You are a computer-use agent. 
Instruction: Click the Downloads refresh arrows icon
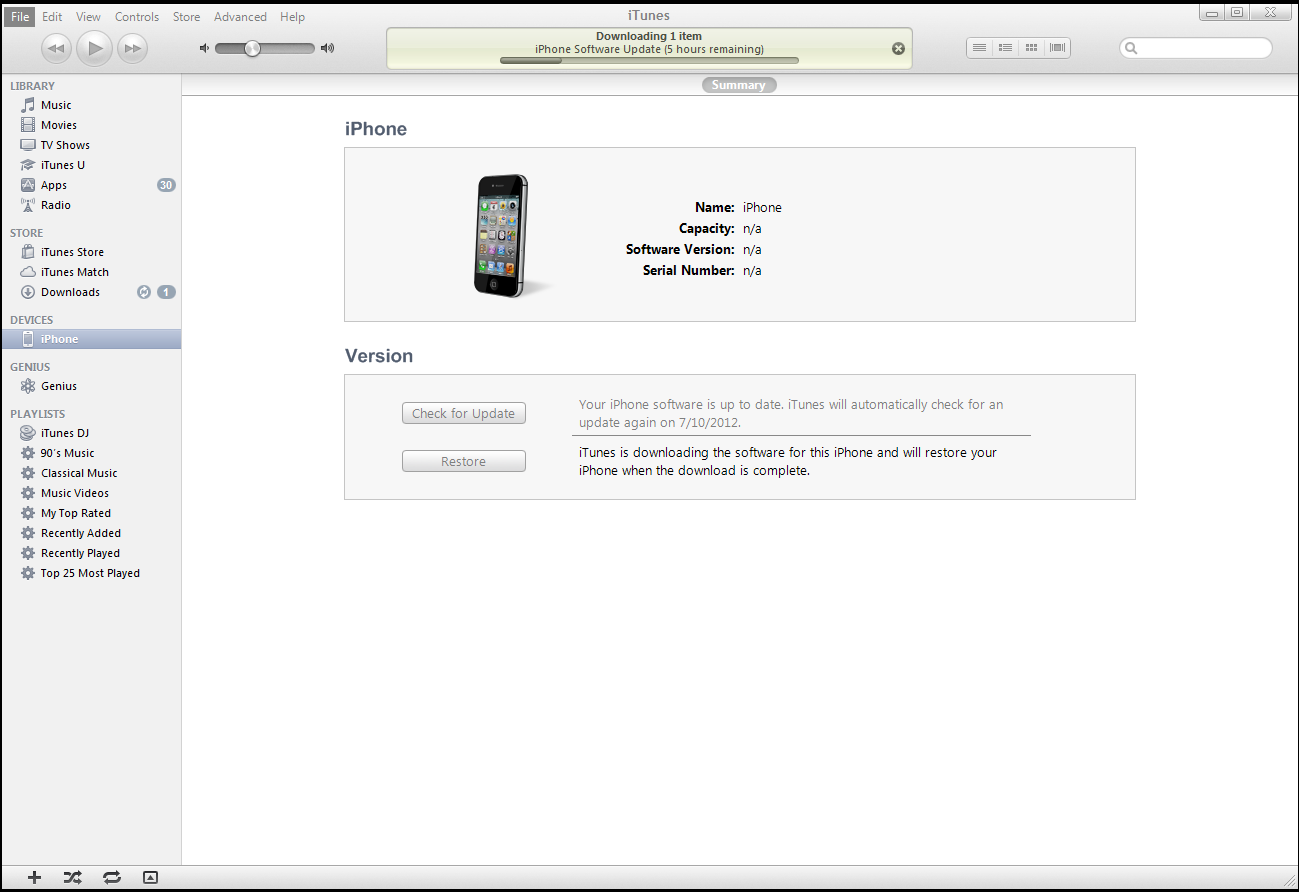(144, 292)
